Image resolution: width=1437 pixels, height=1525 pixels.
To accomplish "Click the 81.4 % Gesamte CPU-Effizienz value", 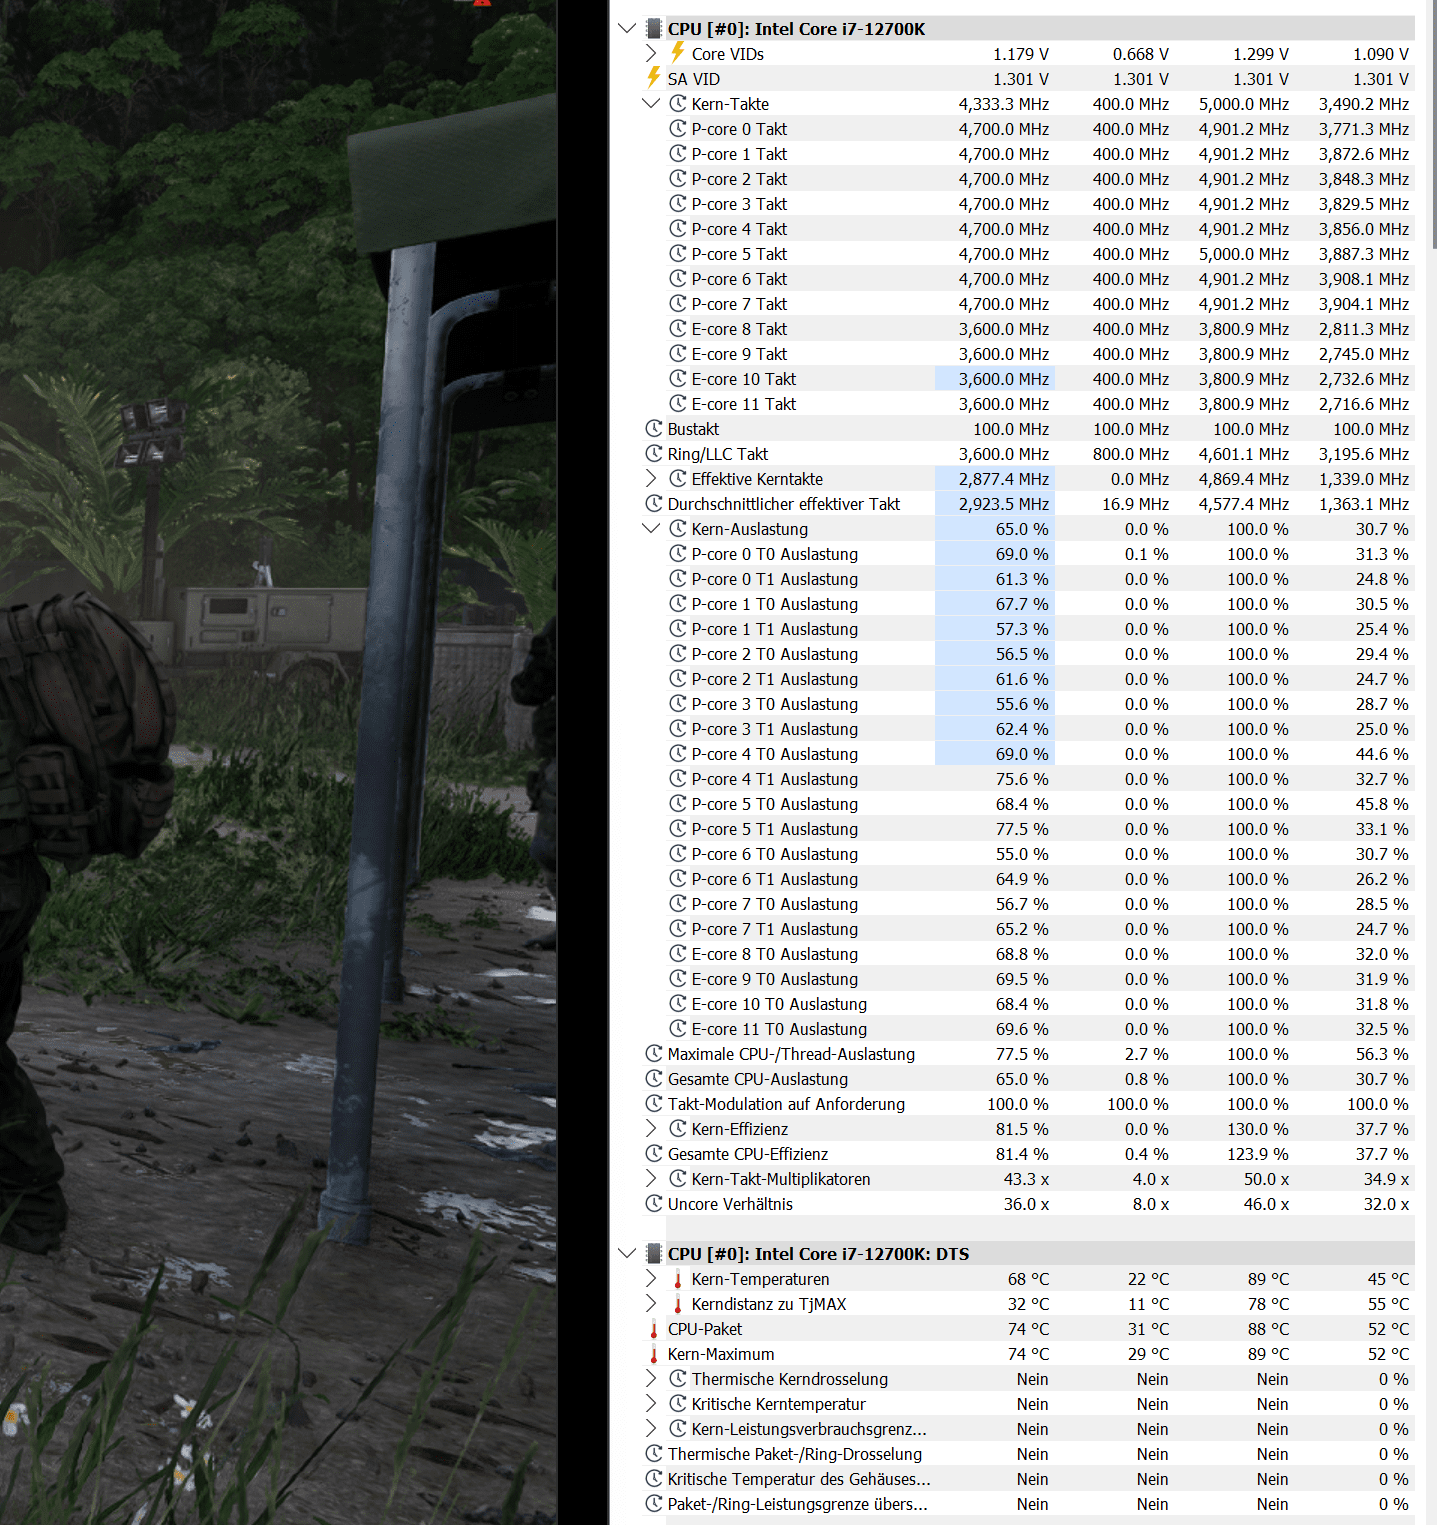I will [1022, 1154].
